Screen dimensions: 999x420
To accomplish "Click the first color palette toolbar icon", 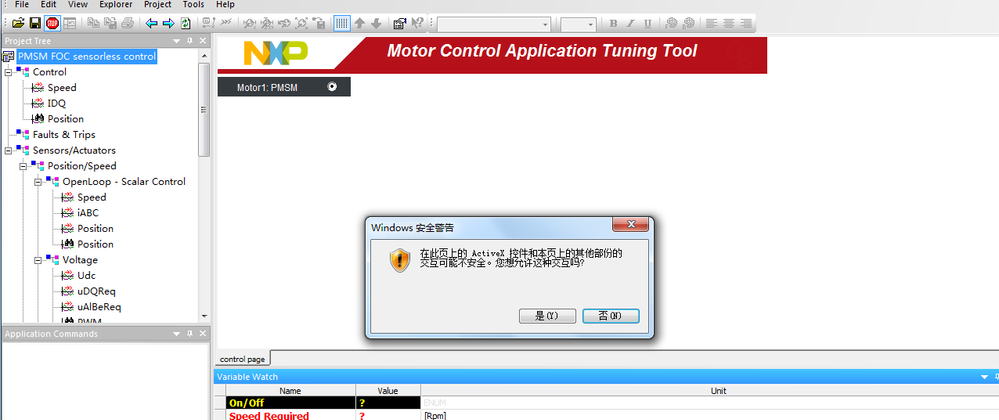I will (671, 24).
